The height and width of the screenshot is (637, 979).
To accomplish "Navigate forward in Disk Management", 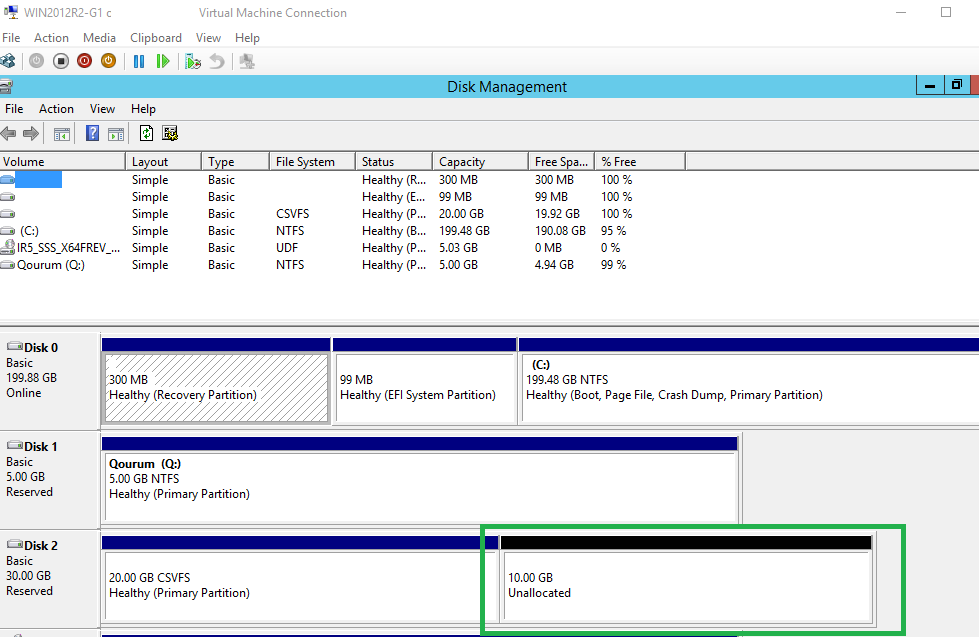I will pyautogui.click(x=32, y=133).
